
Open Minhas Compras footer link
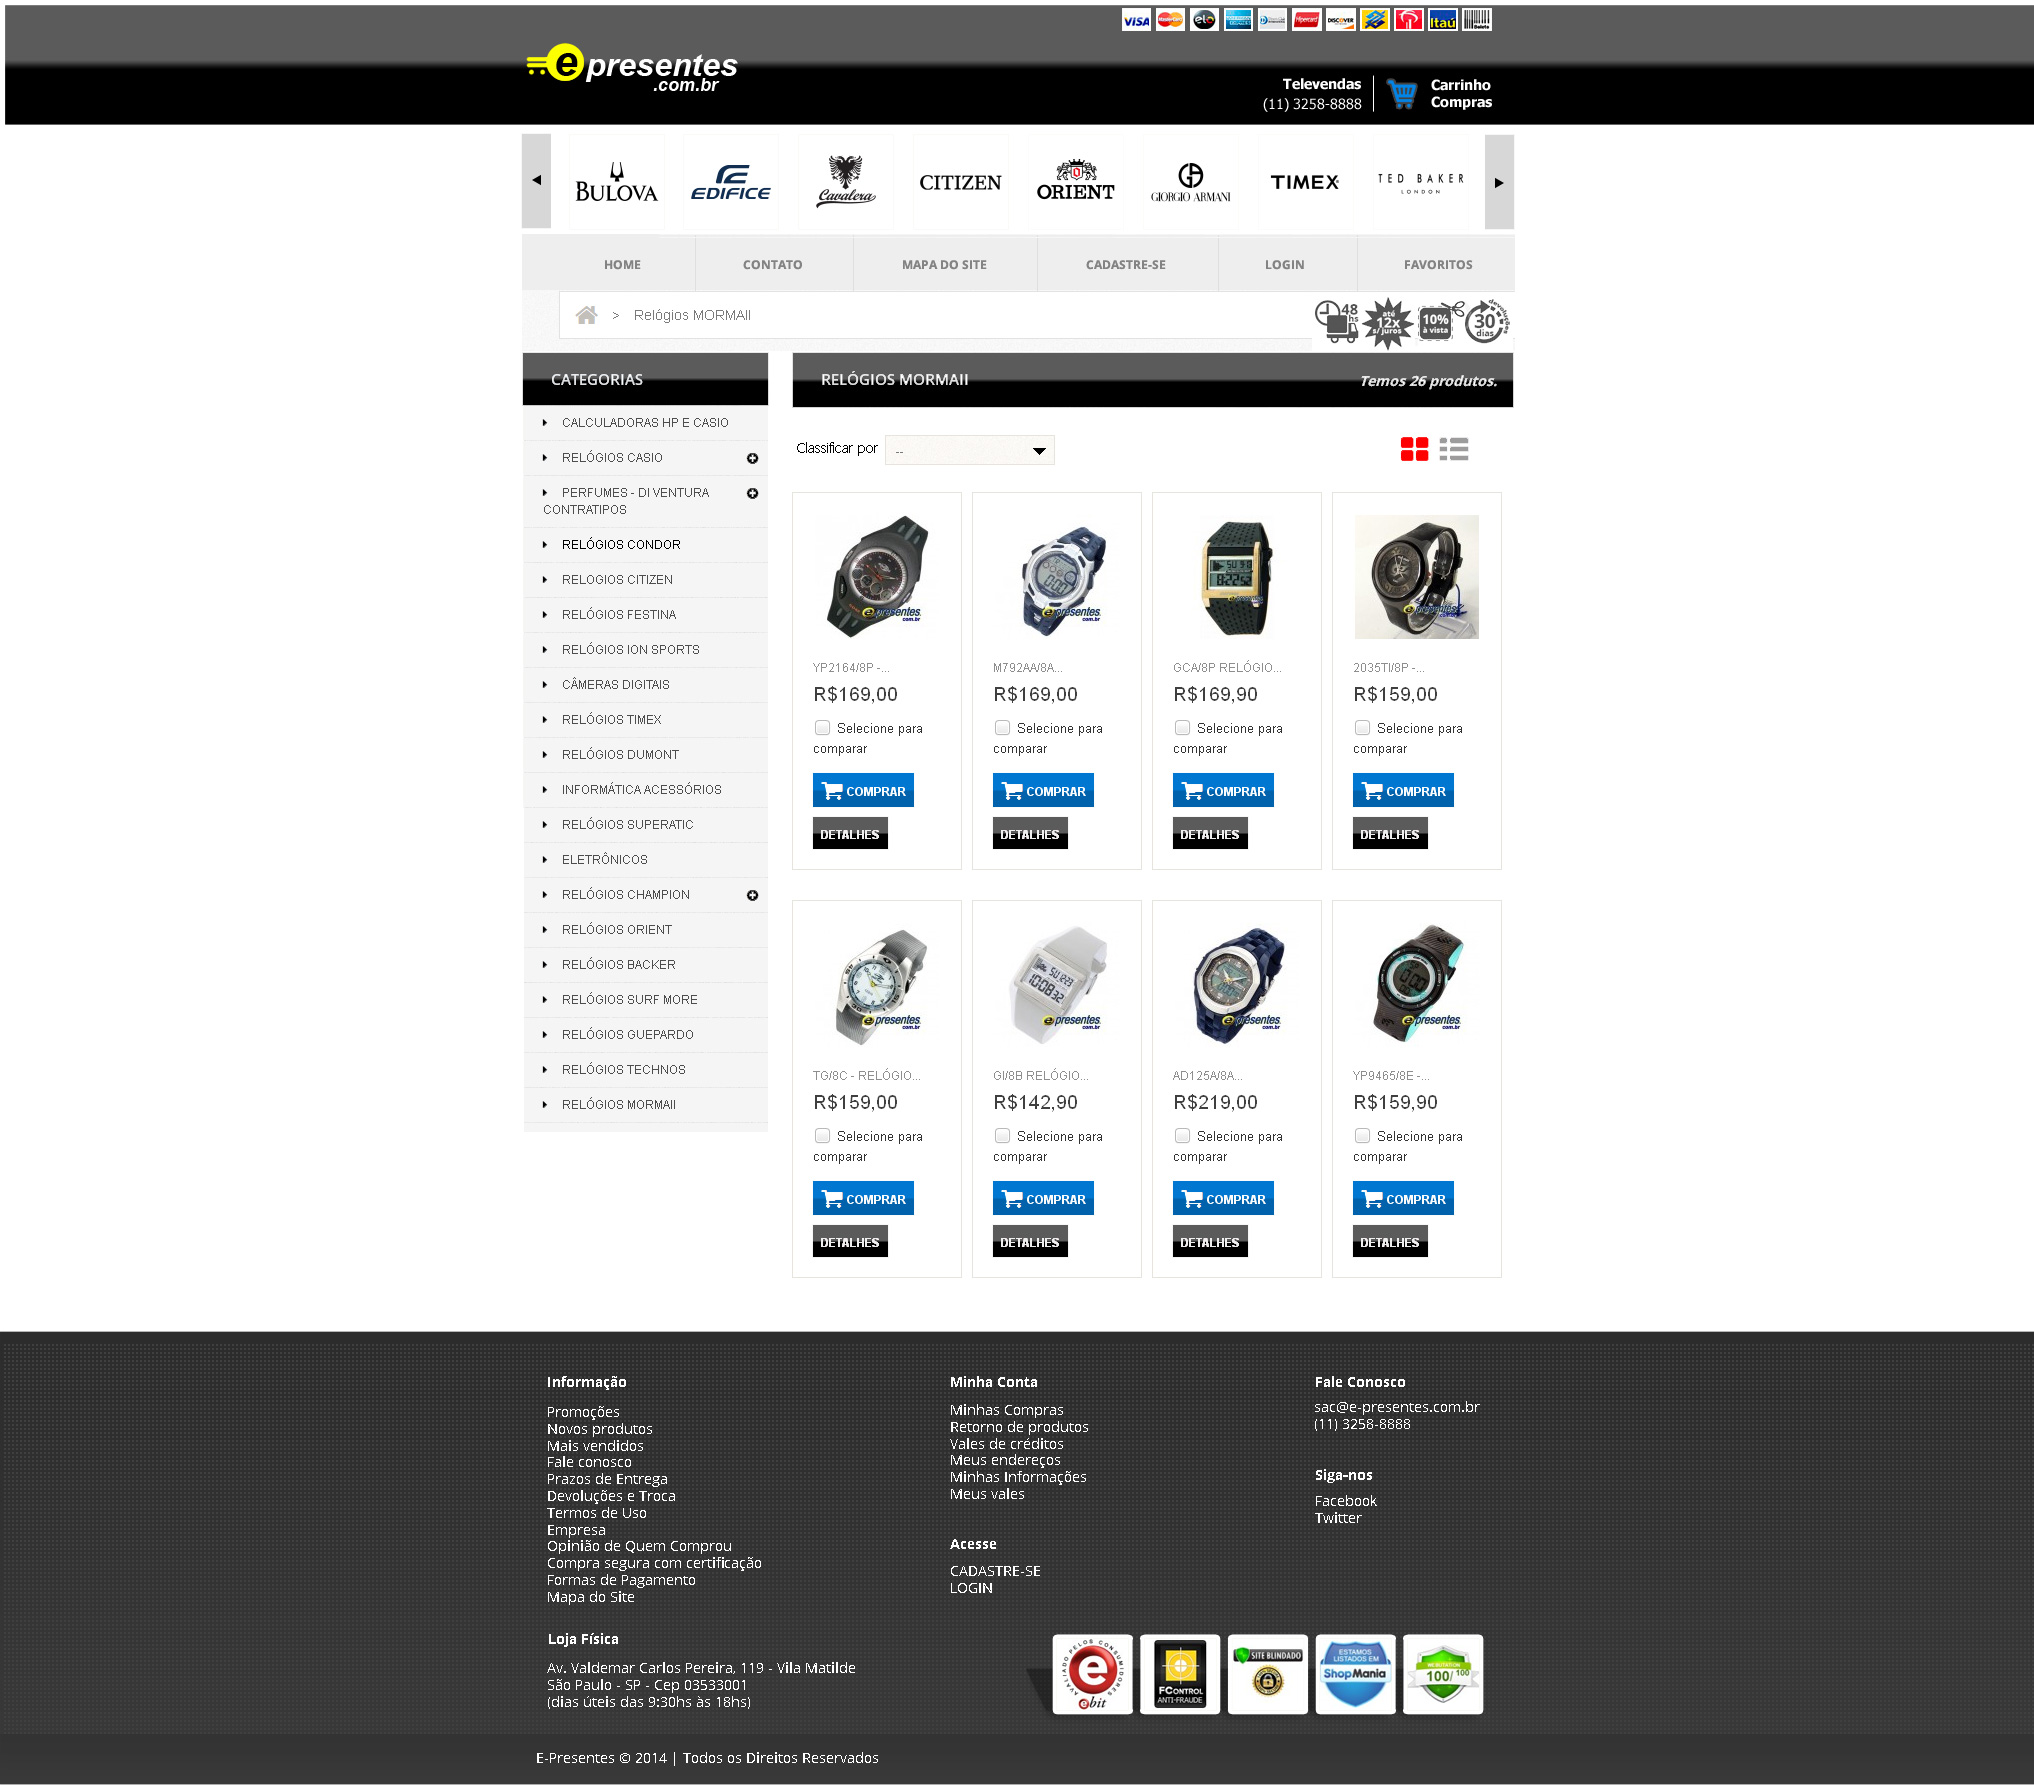pyautogui.click(x=1007, y=1410)
